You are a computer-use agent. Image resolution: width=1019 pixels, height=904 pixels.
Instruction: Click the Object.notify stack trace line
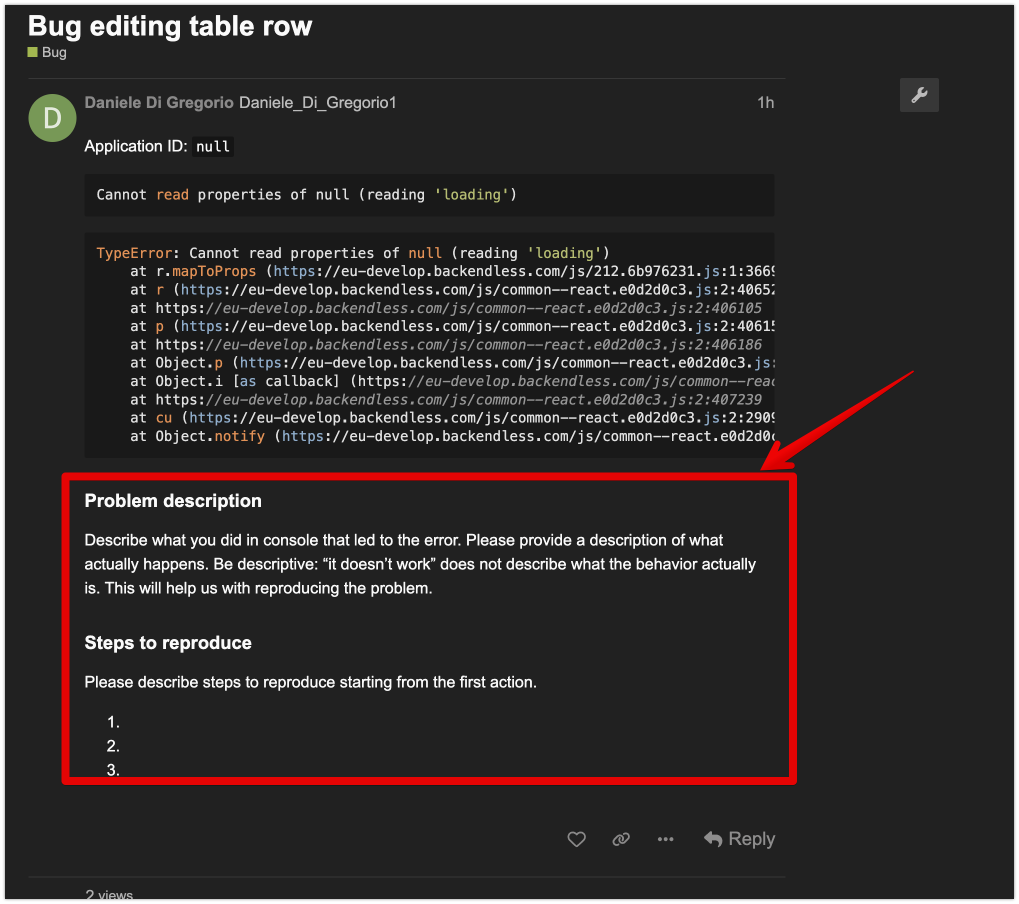click(x=452, y=436)
